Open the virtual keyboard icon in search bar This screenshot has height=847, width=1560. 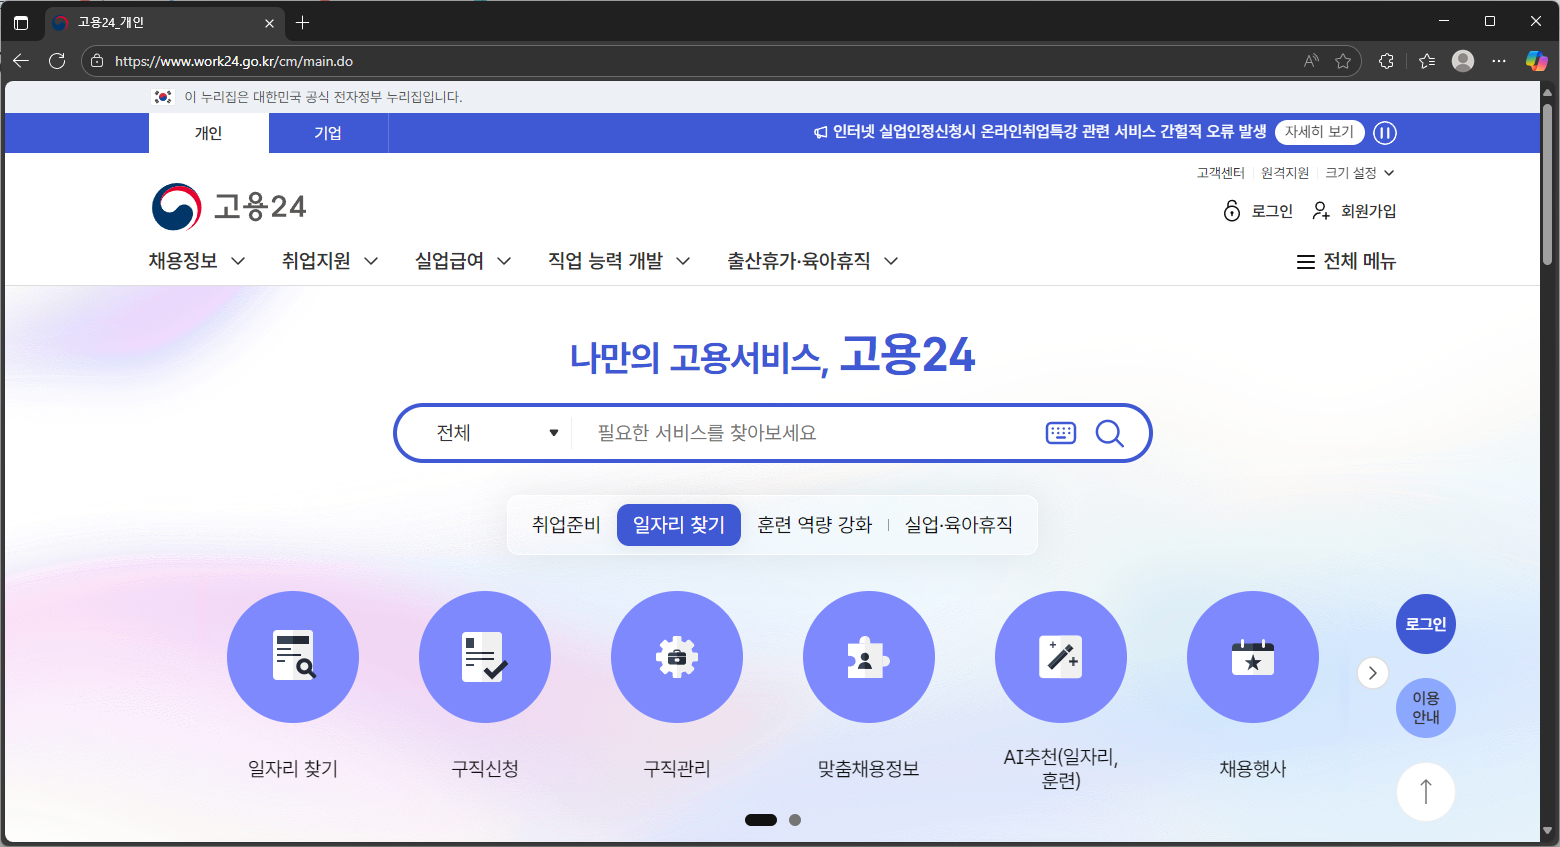click(1060, 432)
